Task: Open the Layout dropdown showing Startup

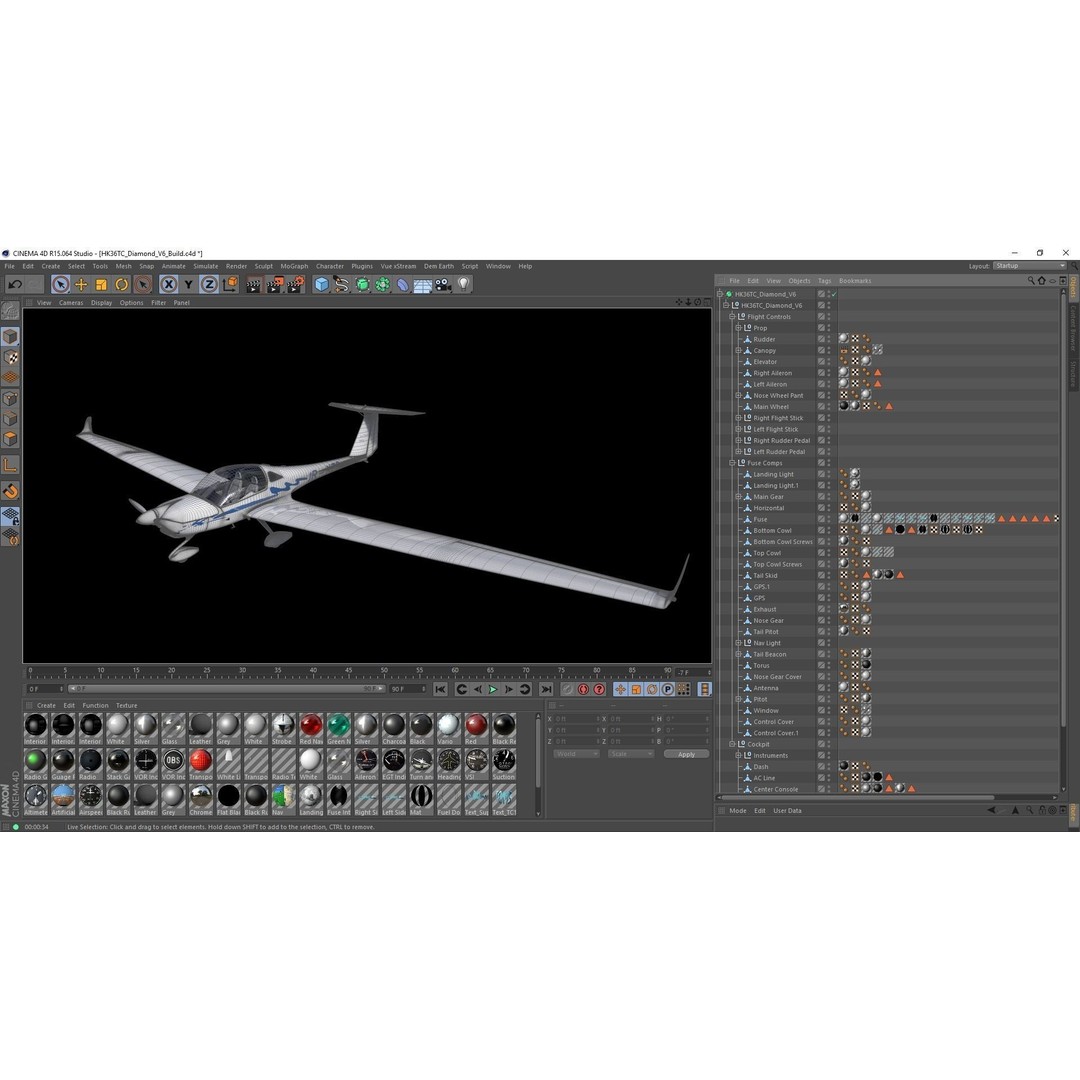Action: pyautogui.click(x=1029, y=266)
